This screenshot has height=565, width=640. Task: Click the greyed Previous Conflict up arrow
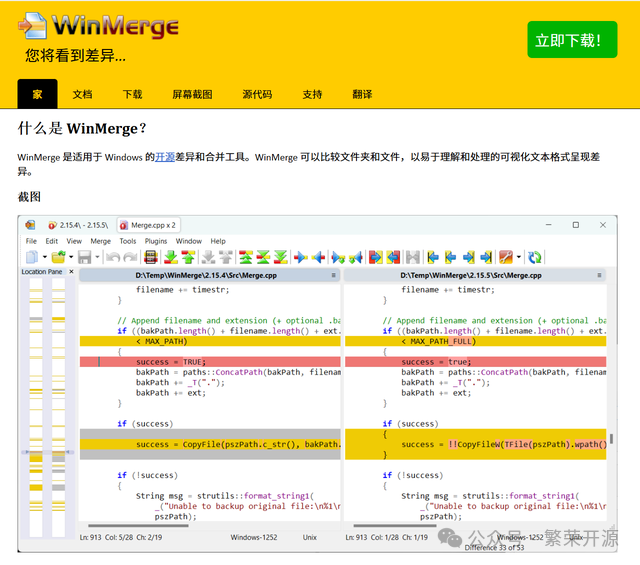(x=226, y=257)
